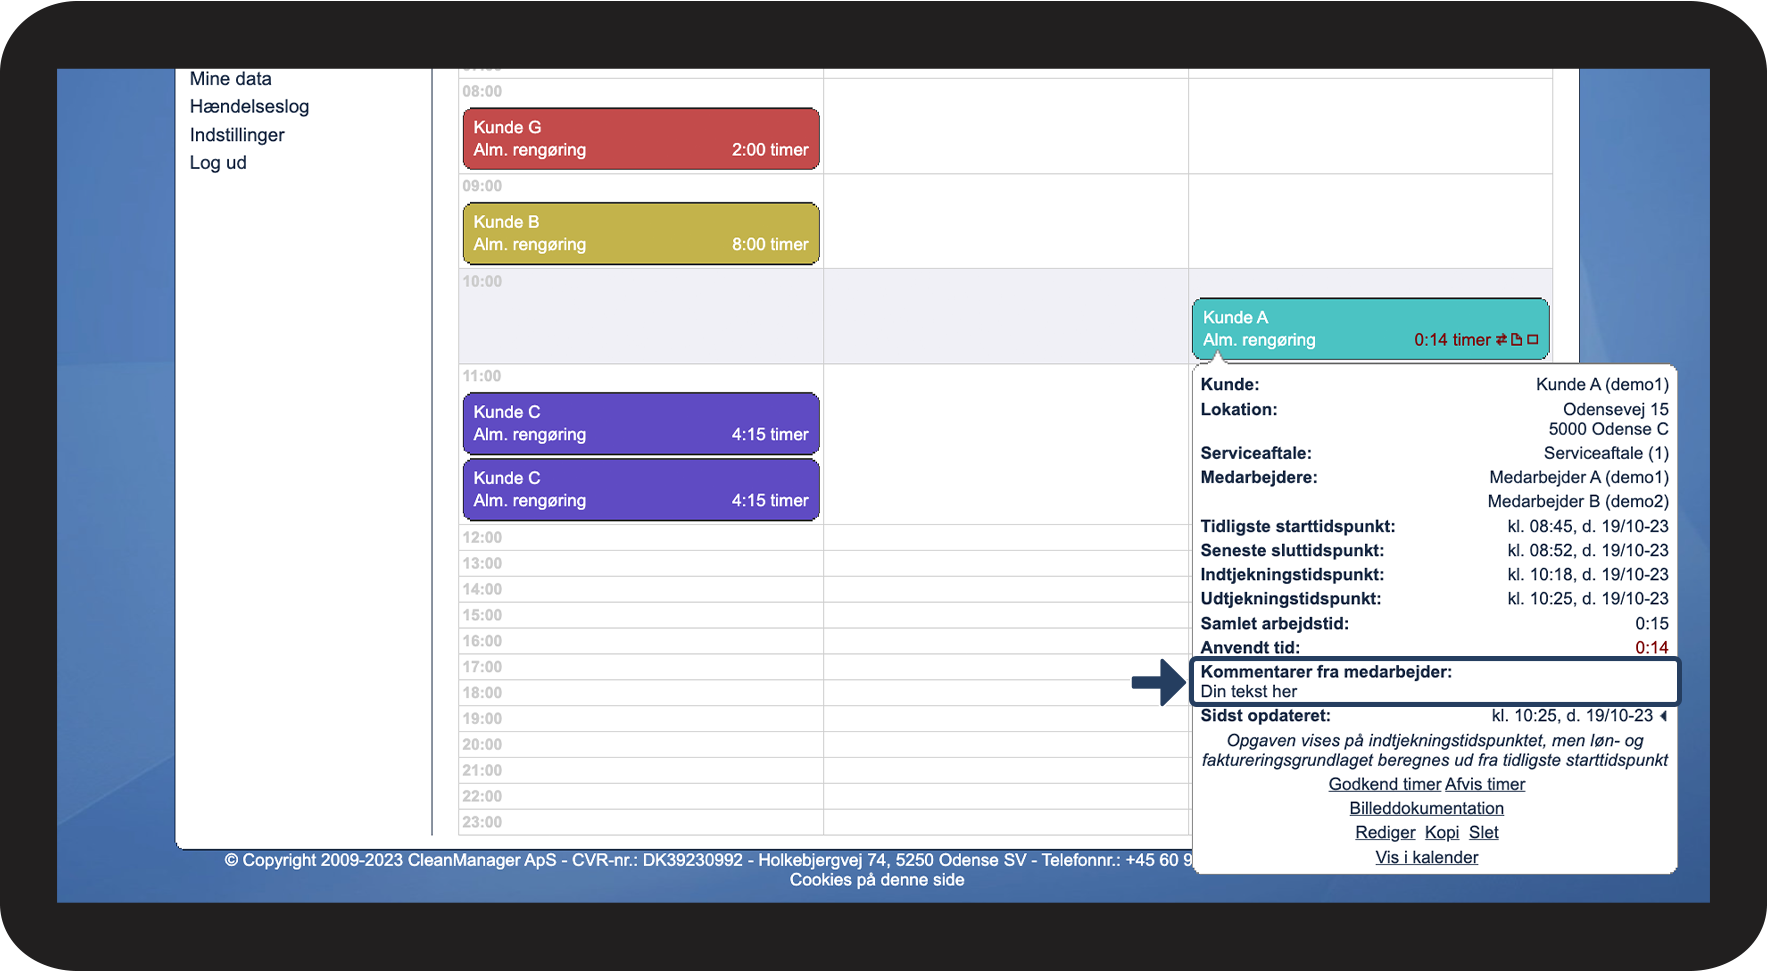
Task: Click the 'Kommentarer fra medarbejder:' label
Action: 1326,672
